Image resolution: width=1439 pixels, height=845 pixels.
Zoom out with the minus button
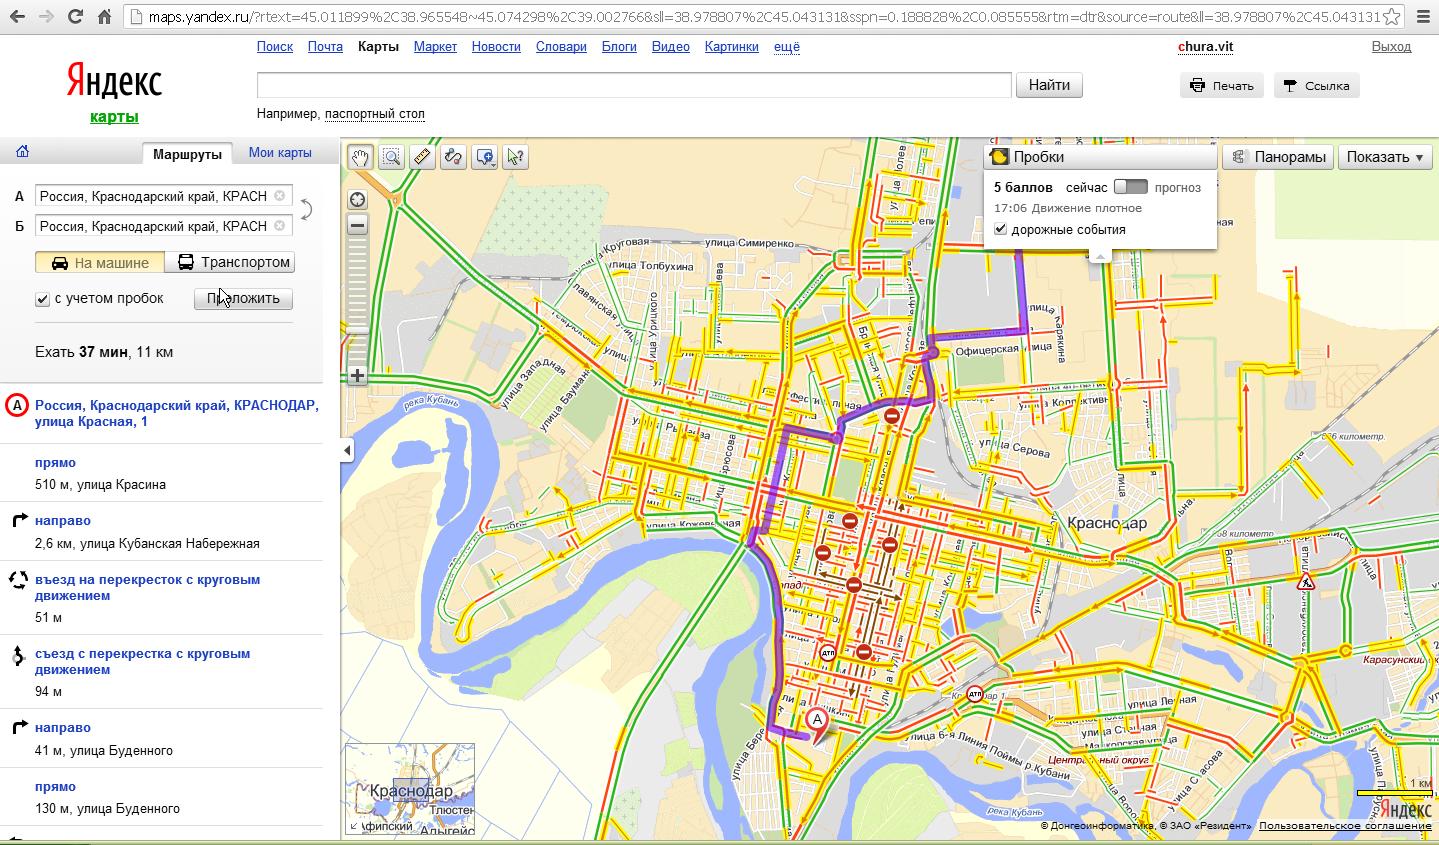tap(357, 226)
